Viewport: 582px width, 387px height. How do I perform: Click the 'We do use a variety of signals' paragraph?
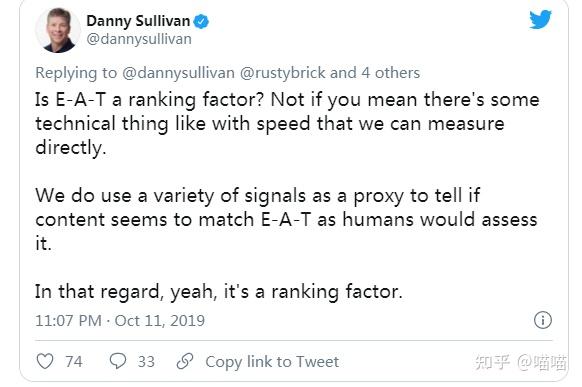tap(286, 219)
